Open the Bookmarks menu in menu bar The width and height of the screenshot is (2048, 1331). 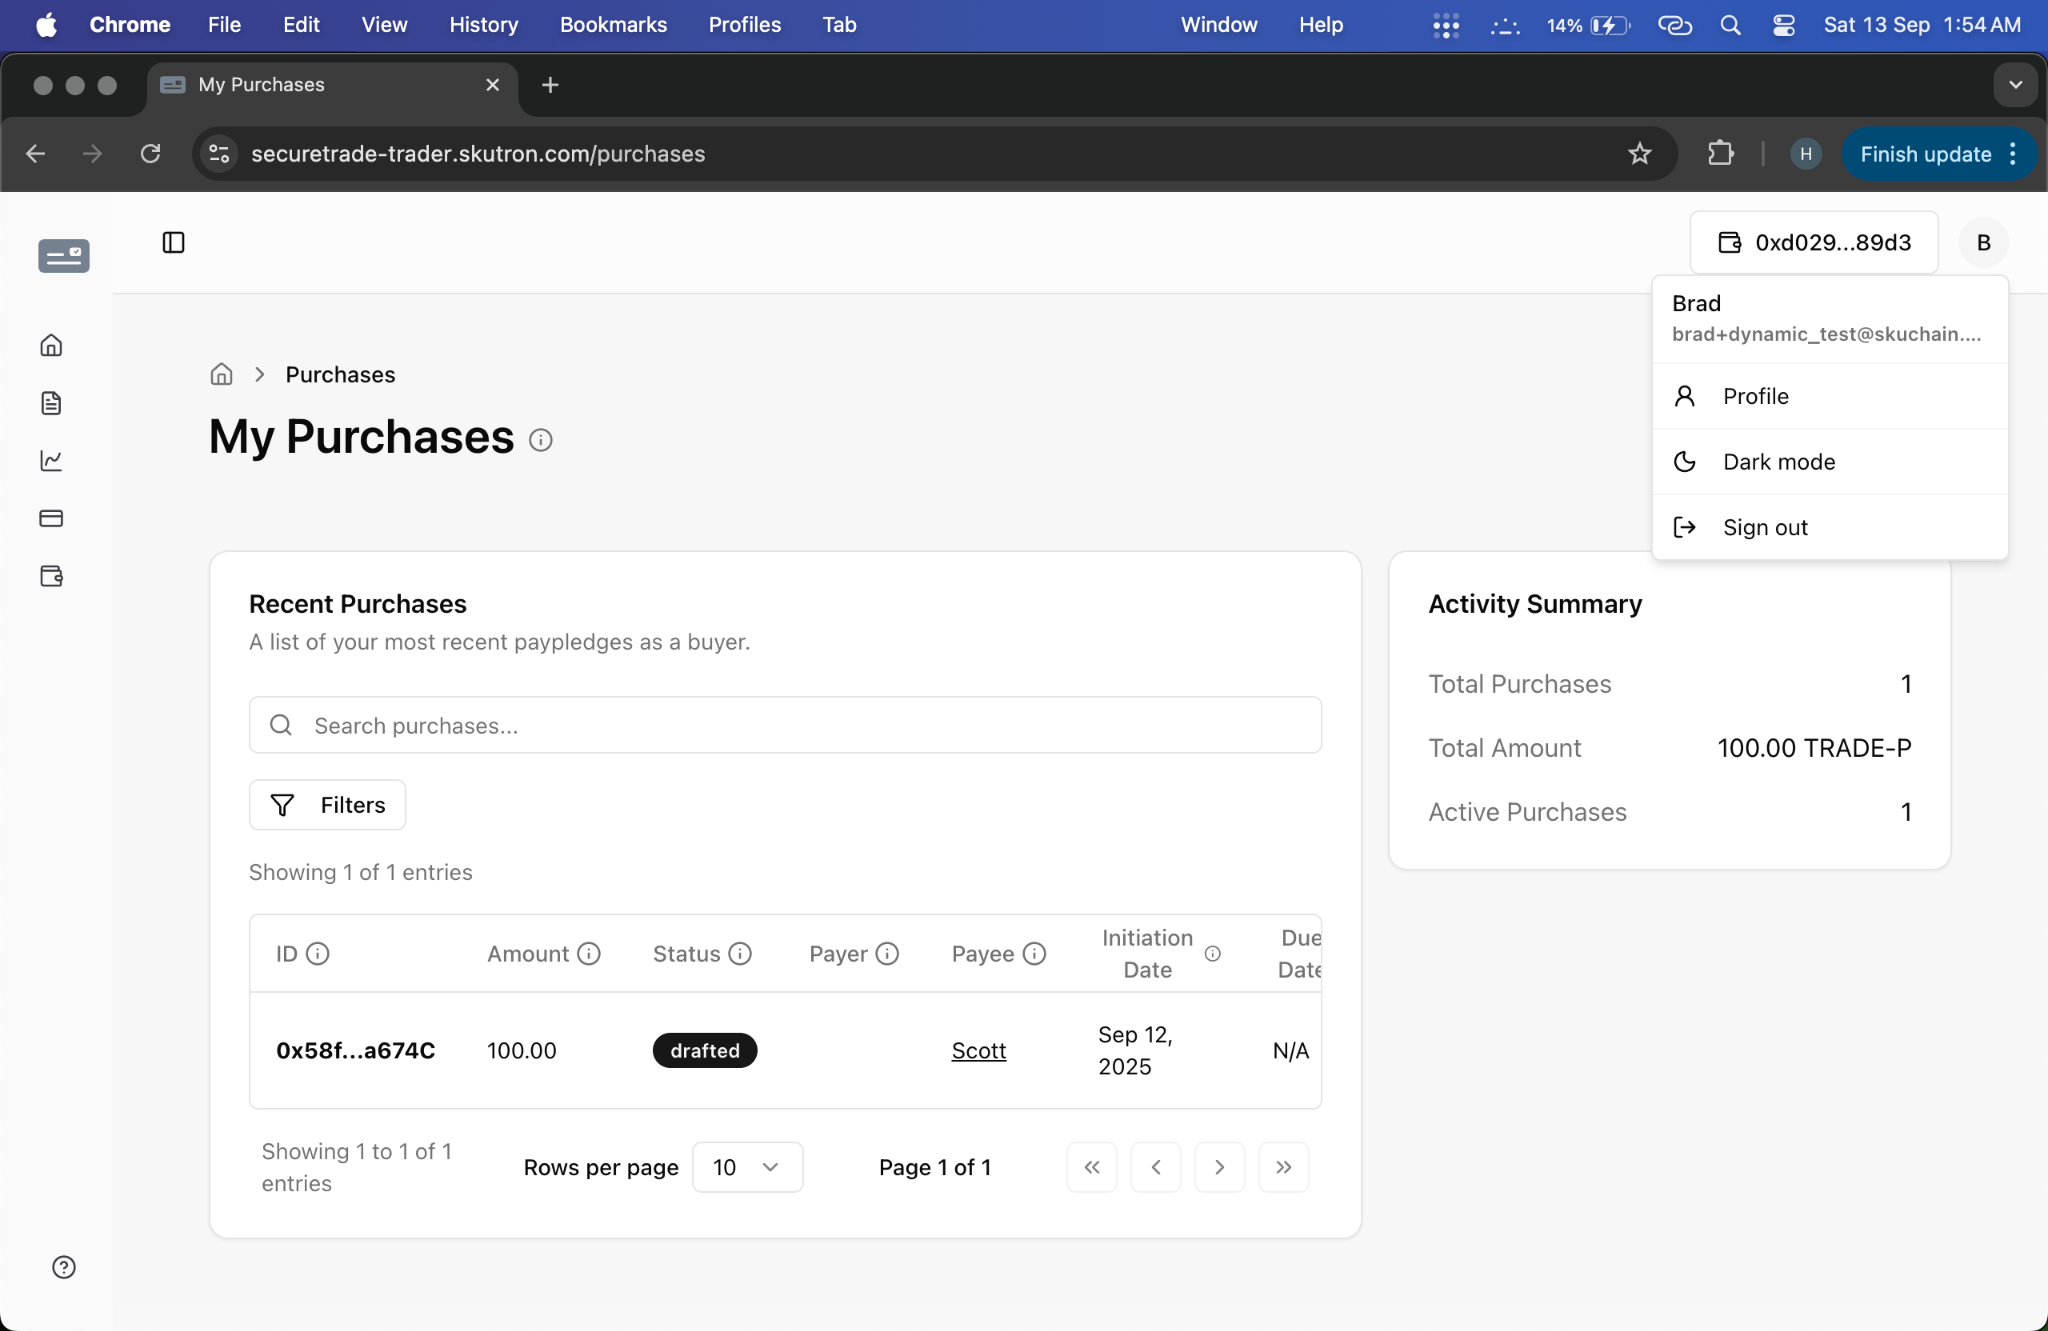point(613,24)
